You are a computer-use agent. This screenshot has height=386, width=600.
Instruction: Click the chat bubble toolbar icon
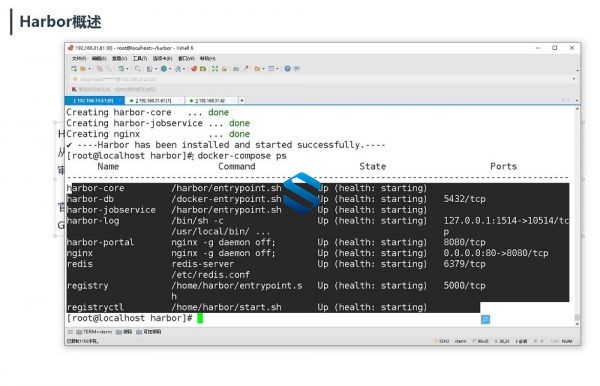tap(297, 69)
